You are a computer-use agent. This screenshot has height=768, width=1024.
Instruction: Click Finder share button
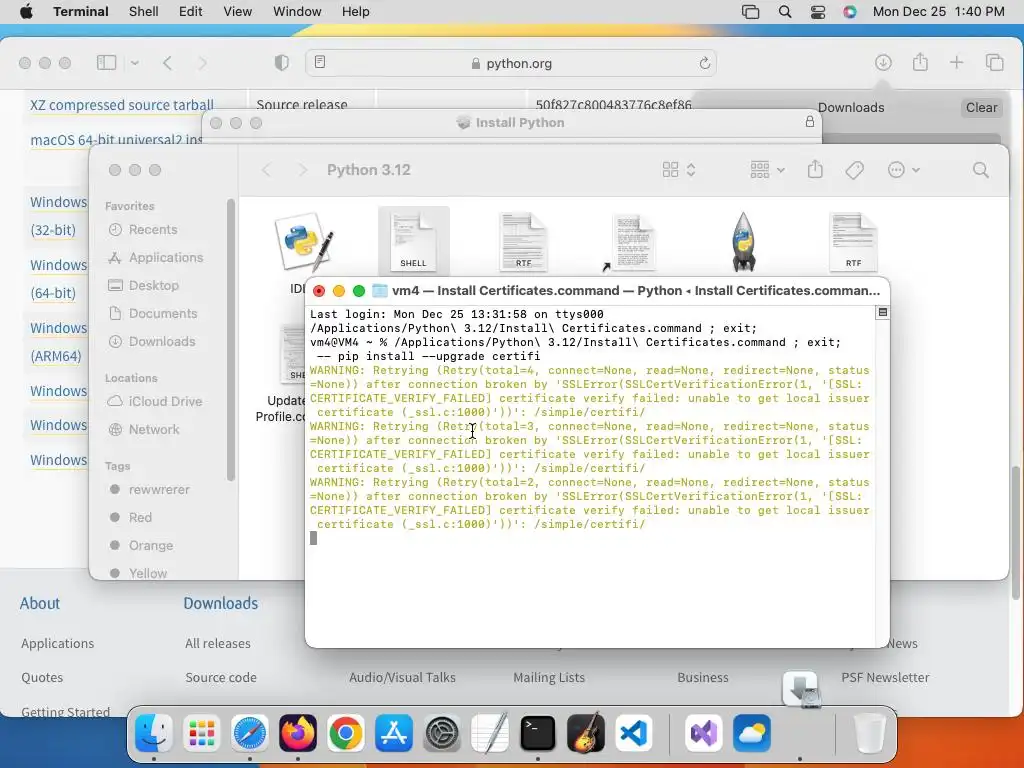tap(815, 170)
